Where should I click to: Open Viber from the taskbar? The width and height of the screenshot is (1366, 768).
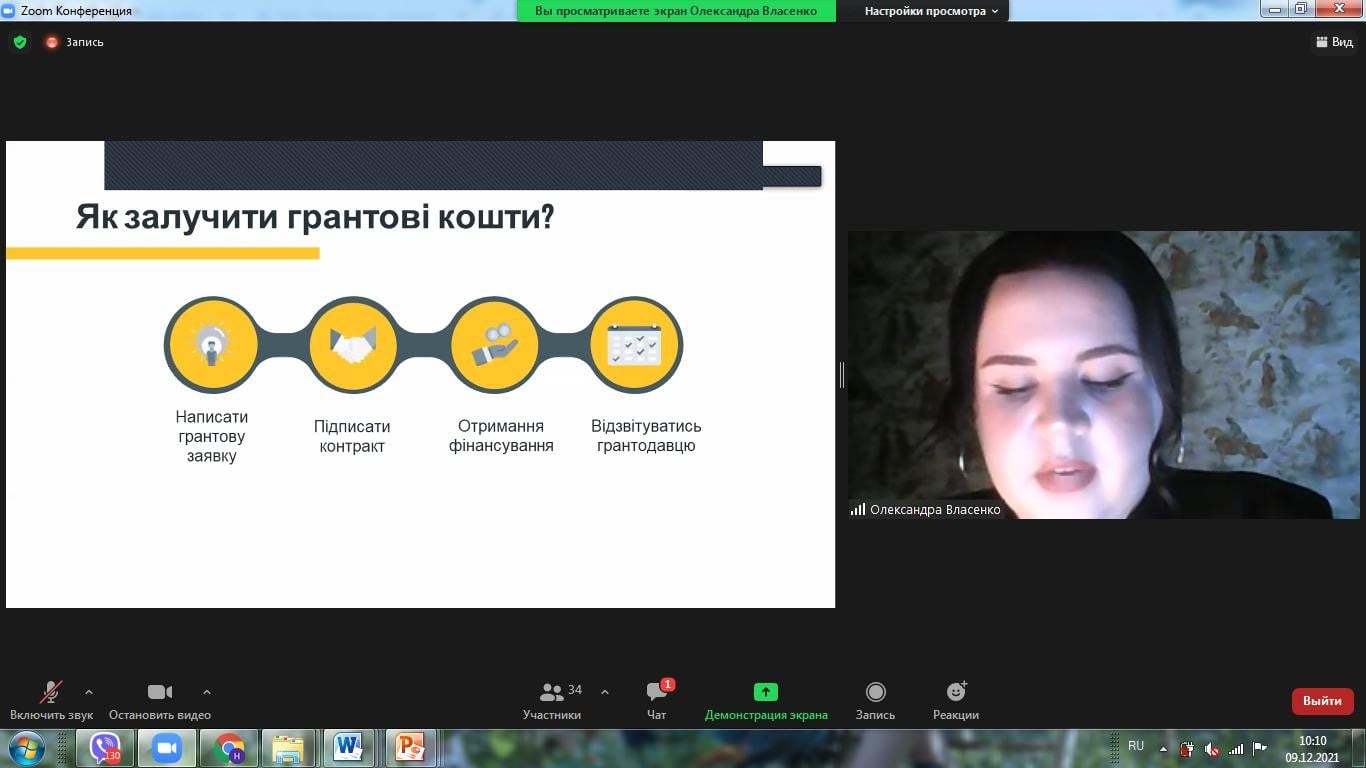[105, 748]
